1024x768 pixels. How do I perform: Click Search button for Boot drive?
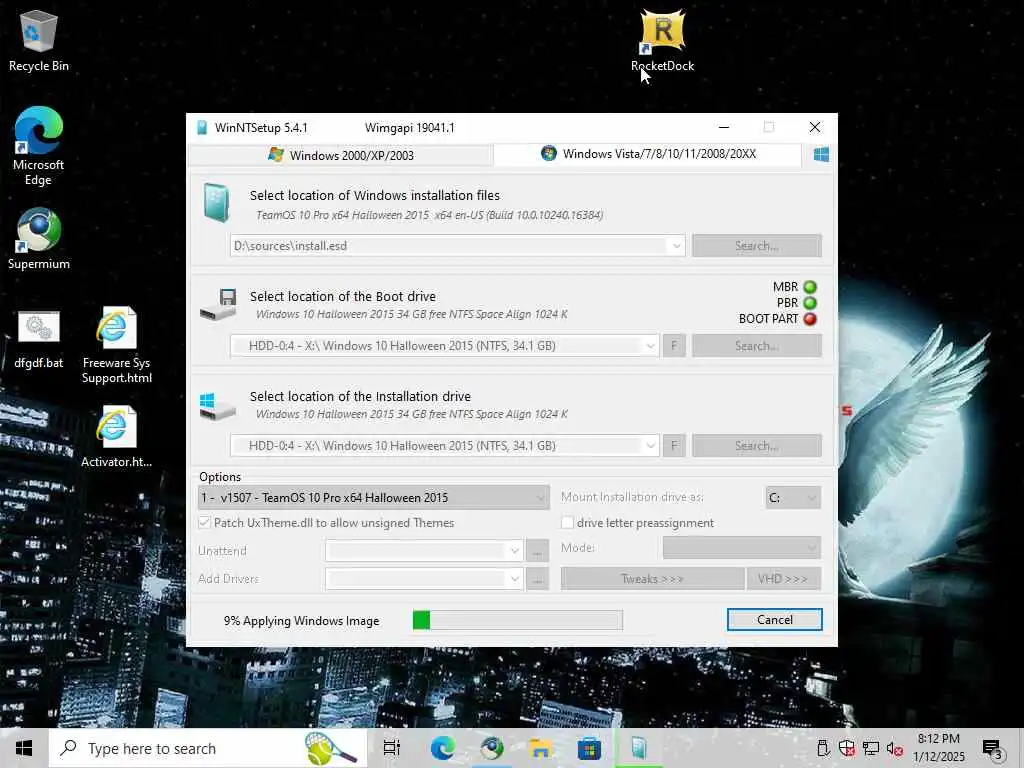coord(757,346)
